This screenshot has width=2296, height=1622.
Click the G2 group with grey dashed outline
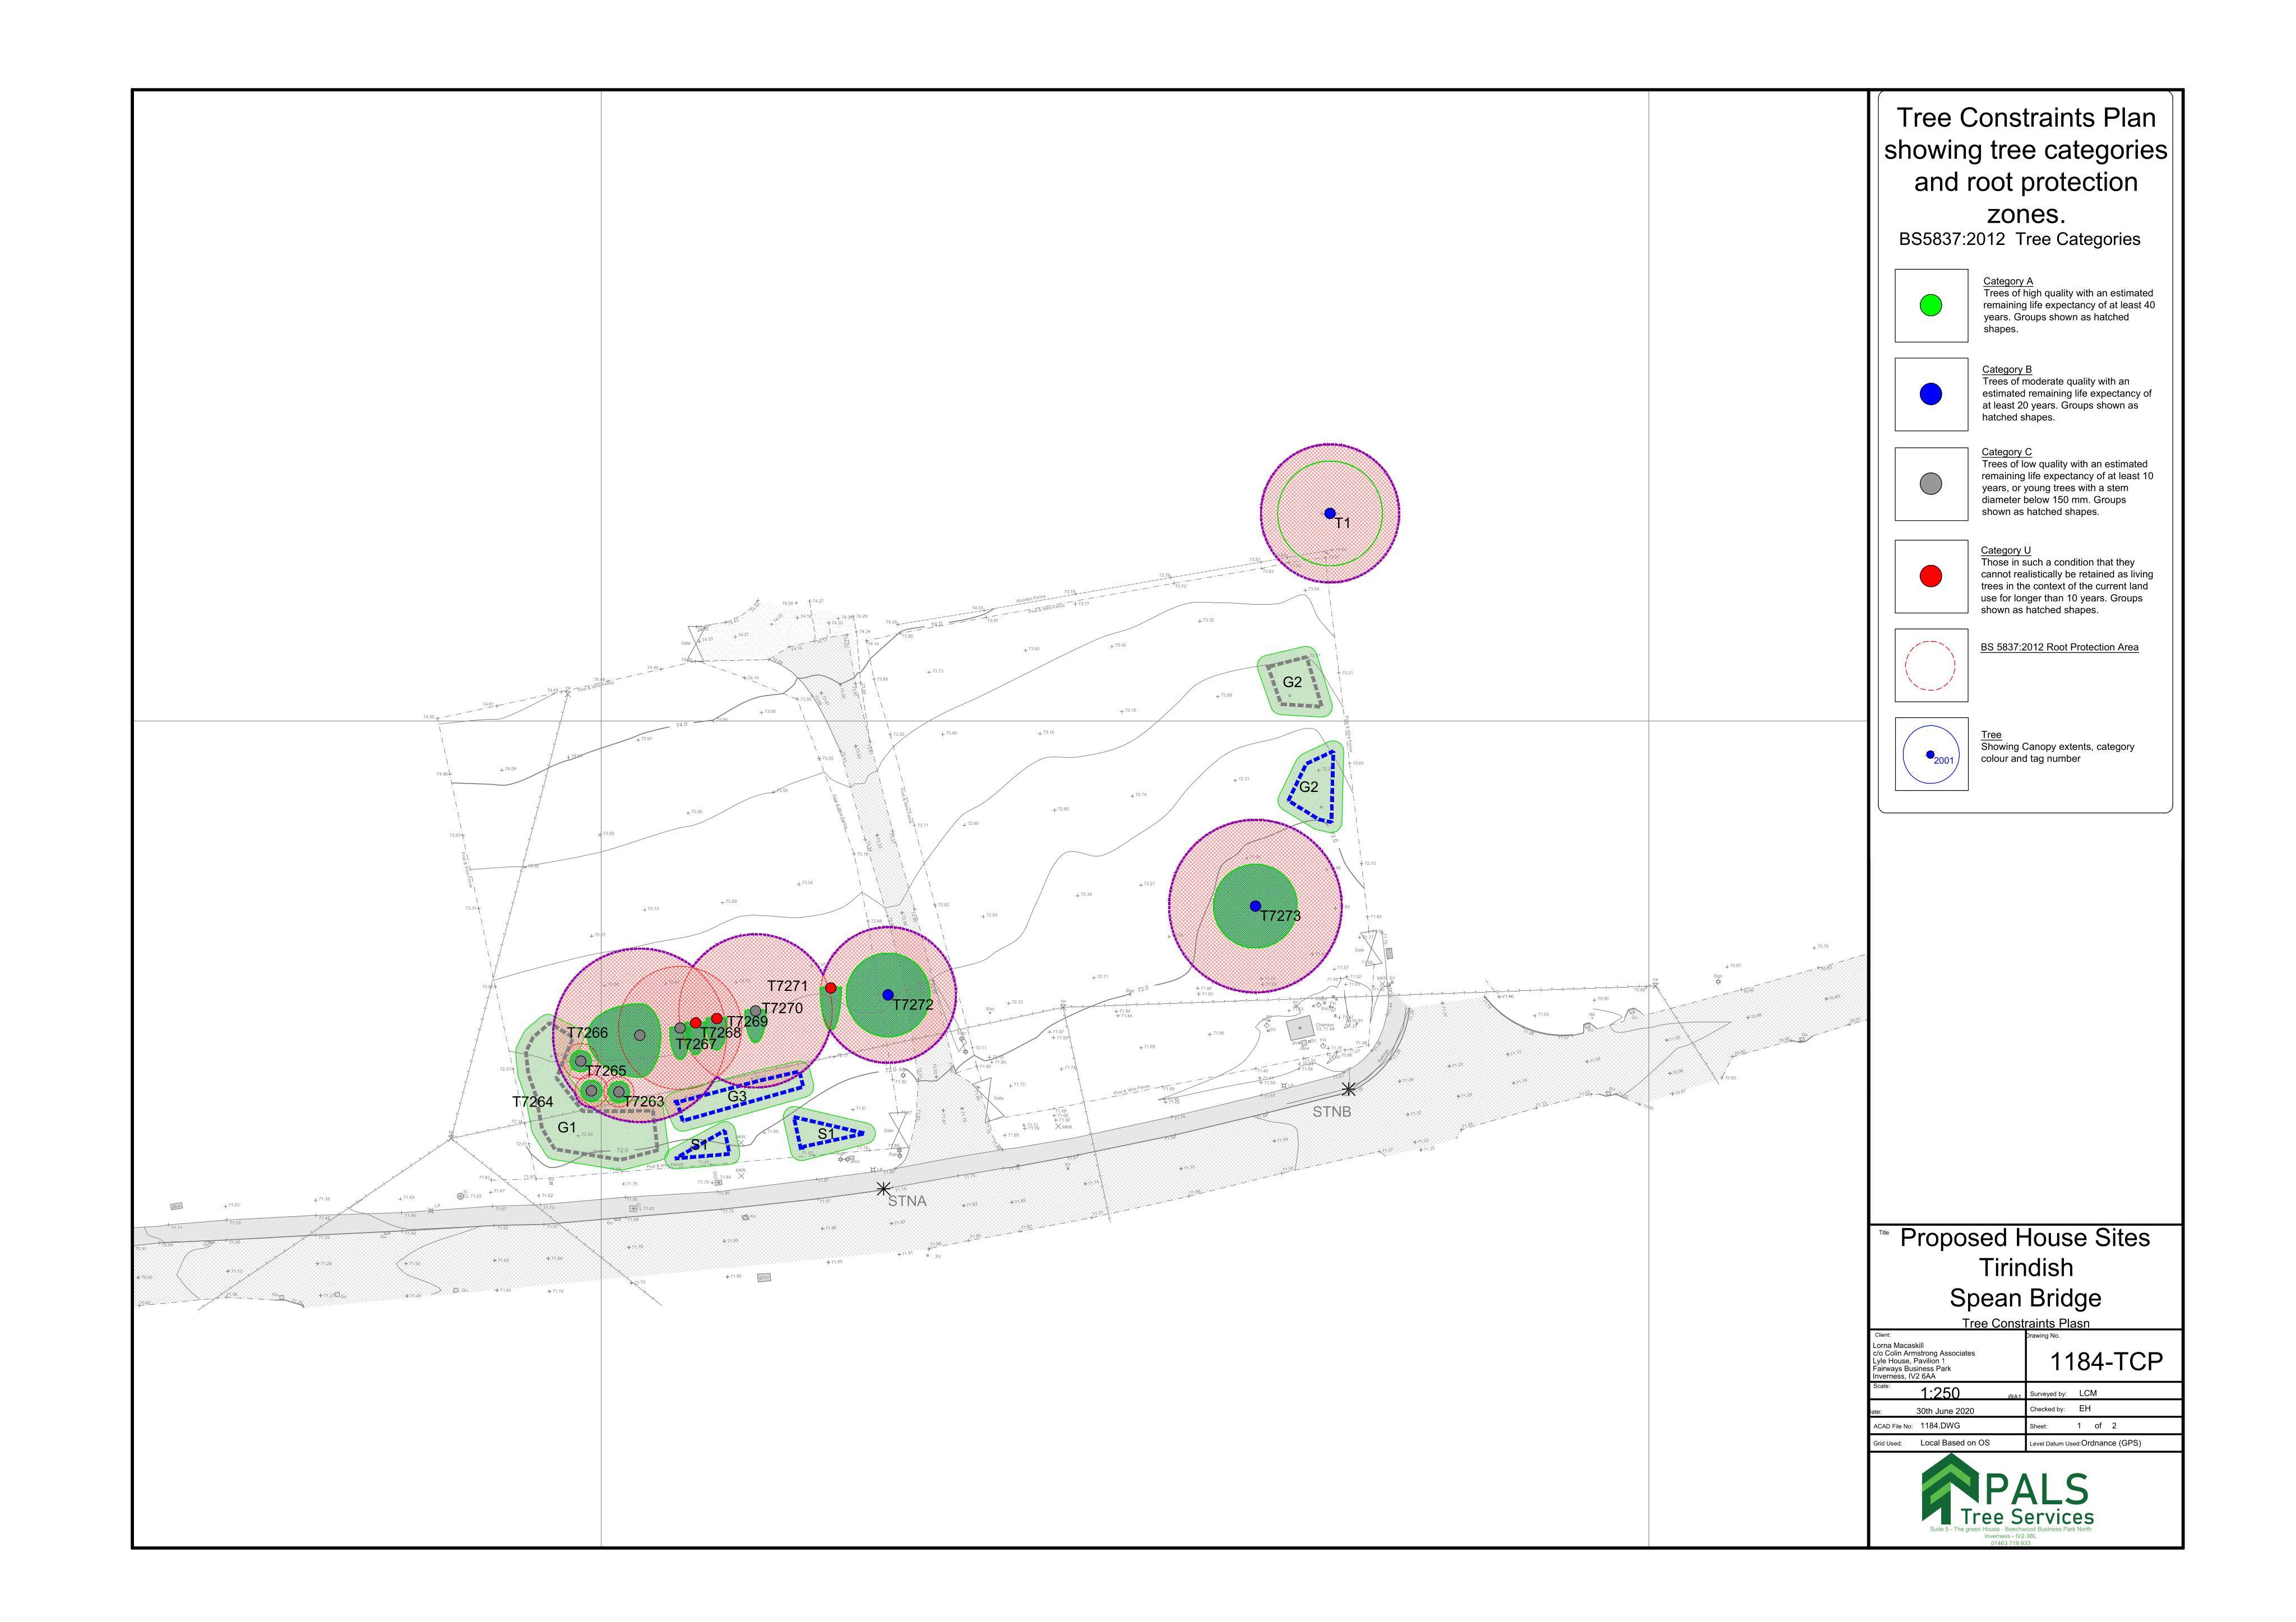pos(1294,682)
